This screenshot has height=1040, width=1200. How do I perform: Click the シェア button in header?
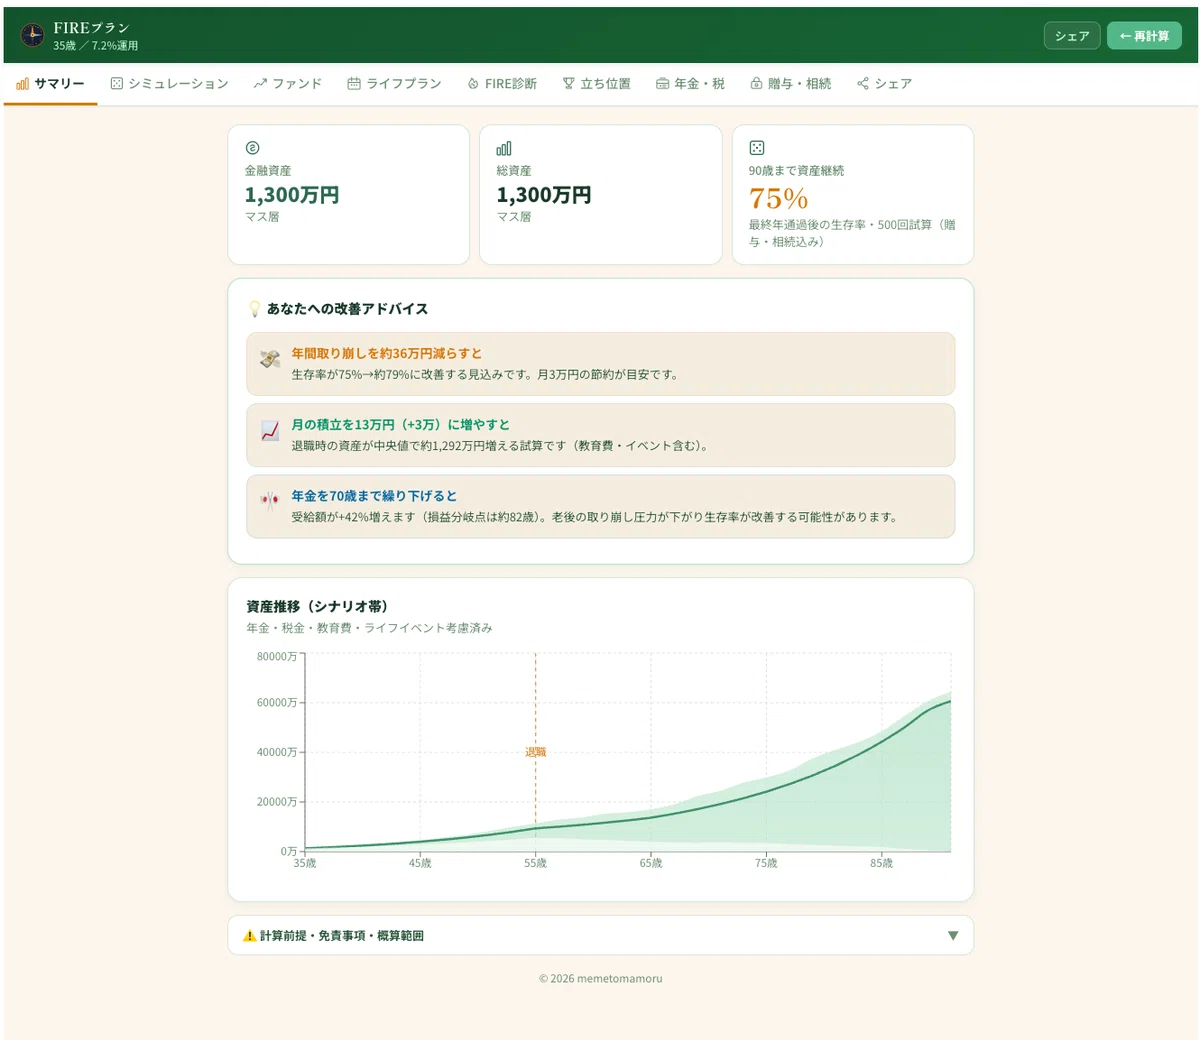1072,36
